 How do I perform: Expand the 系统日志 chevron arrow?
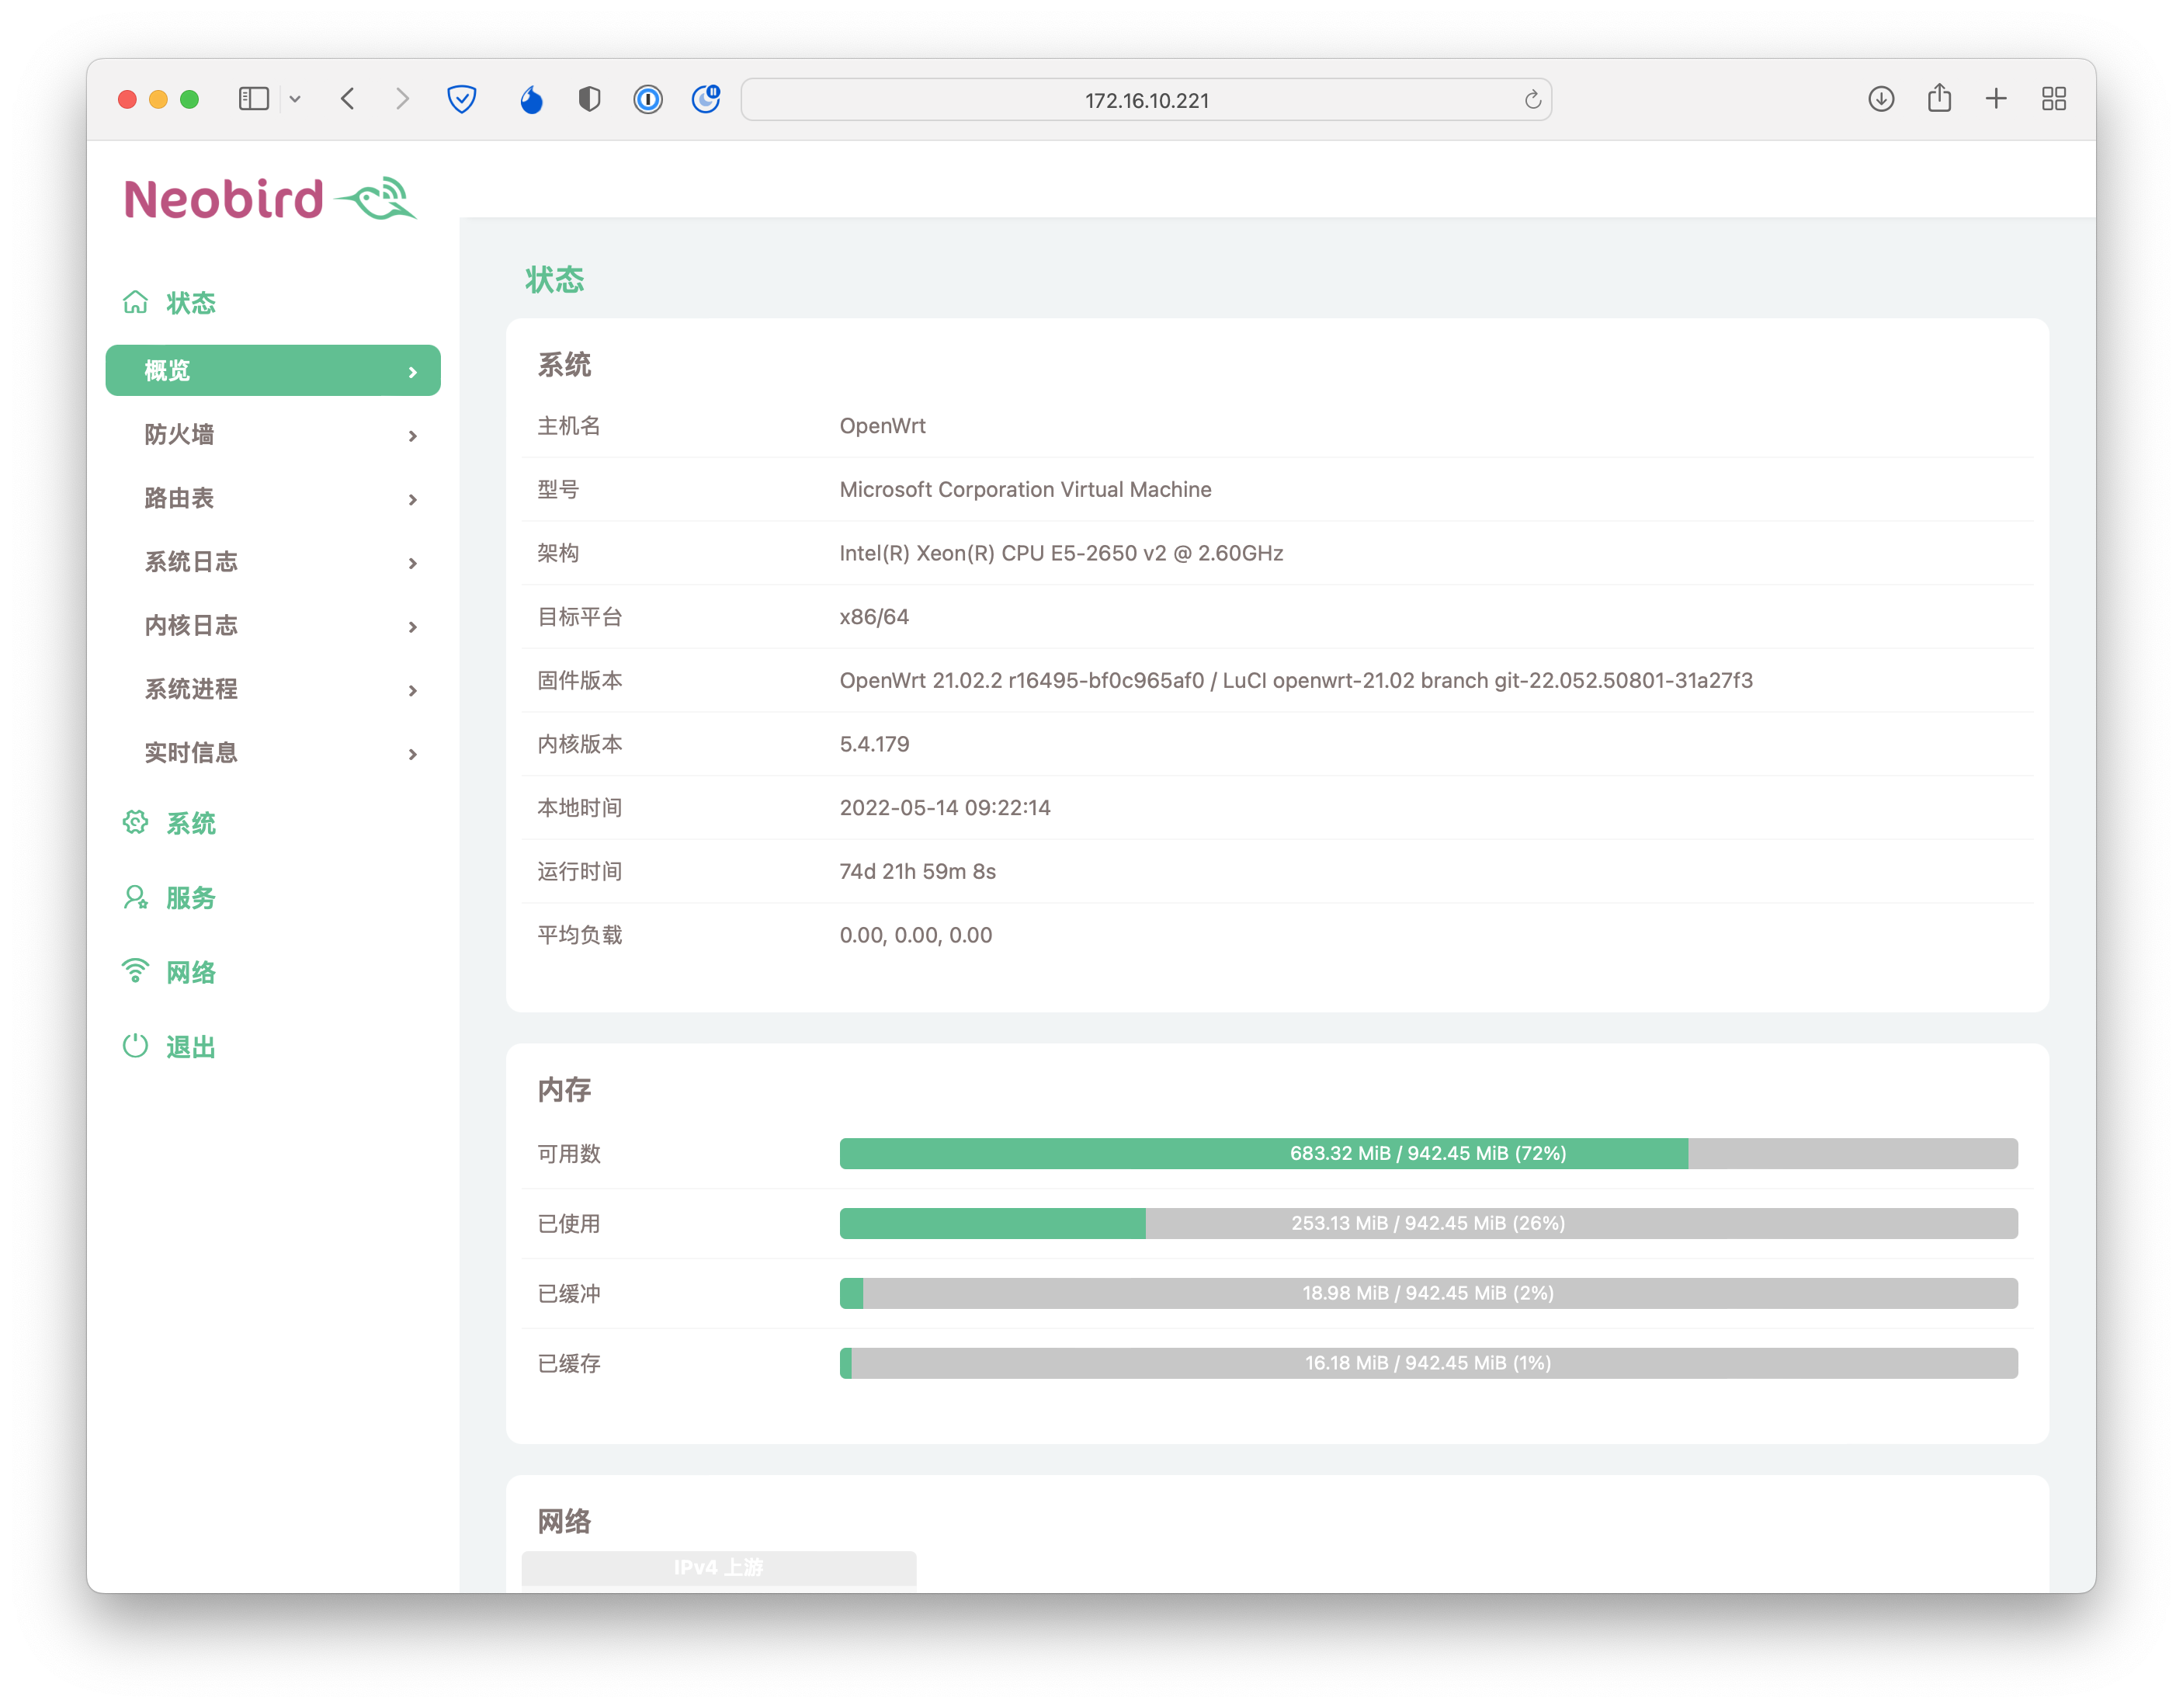[412, 563]
